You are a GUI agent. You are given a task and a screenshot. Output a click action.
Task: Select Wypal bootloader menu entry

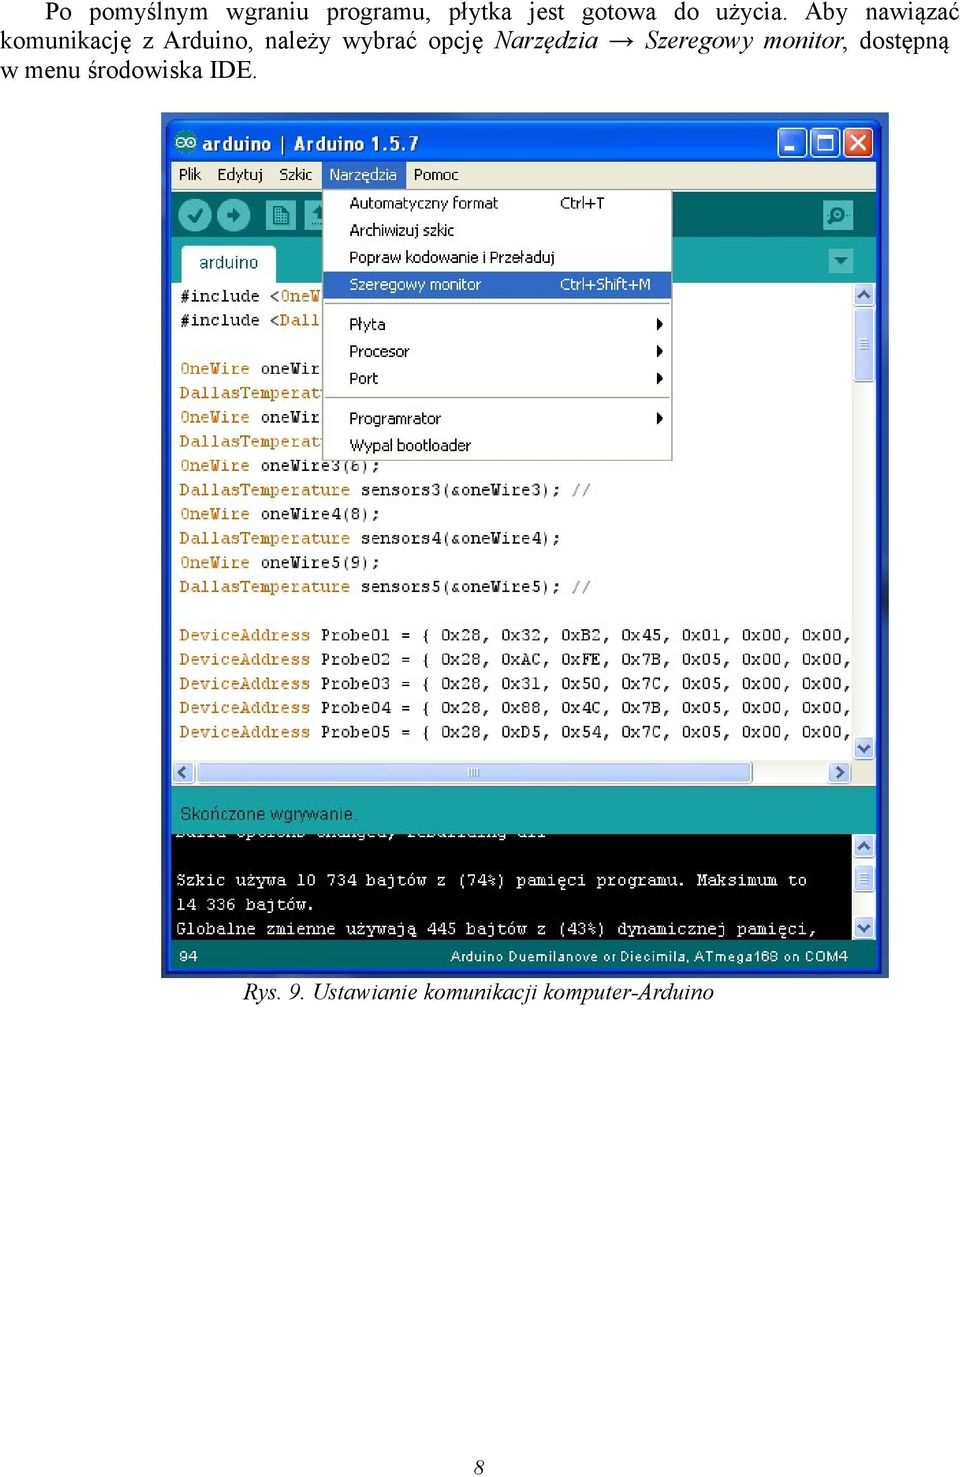[497, 445]
